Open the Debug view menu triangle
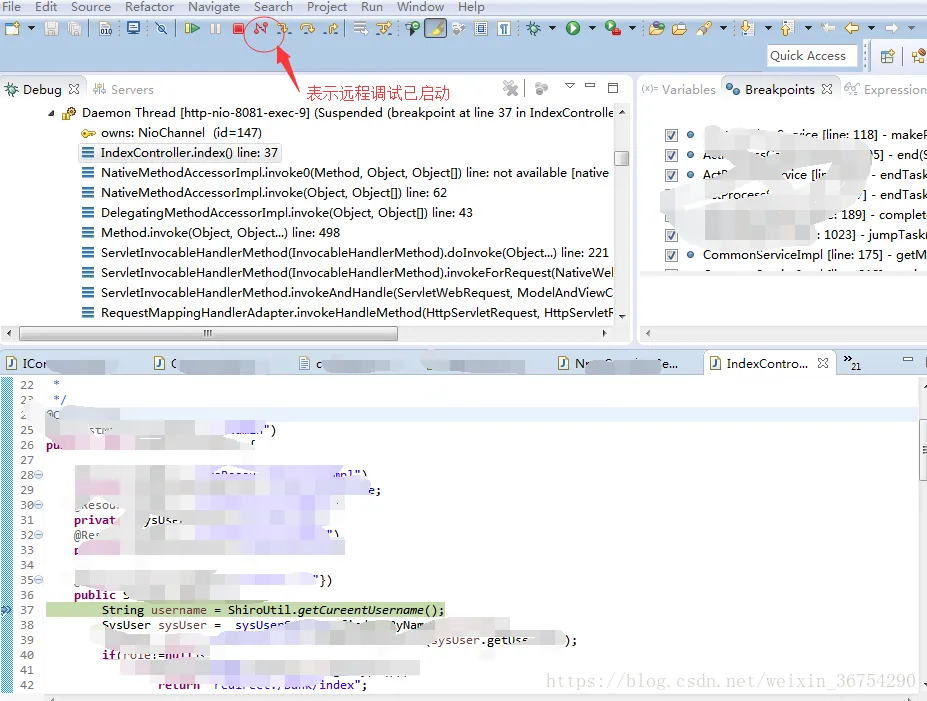This screenshot has width=927, height=701. pyautogui.click(x=569, y=86)
